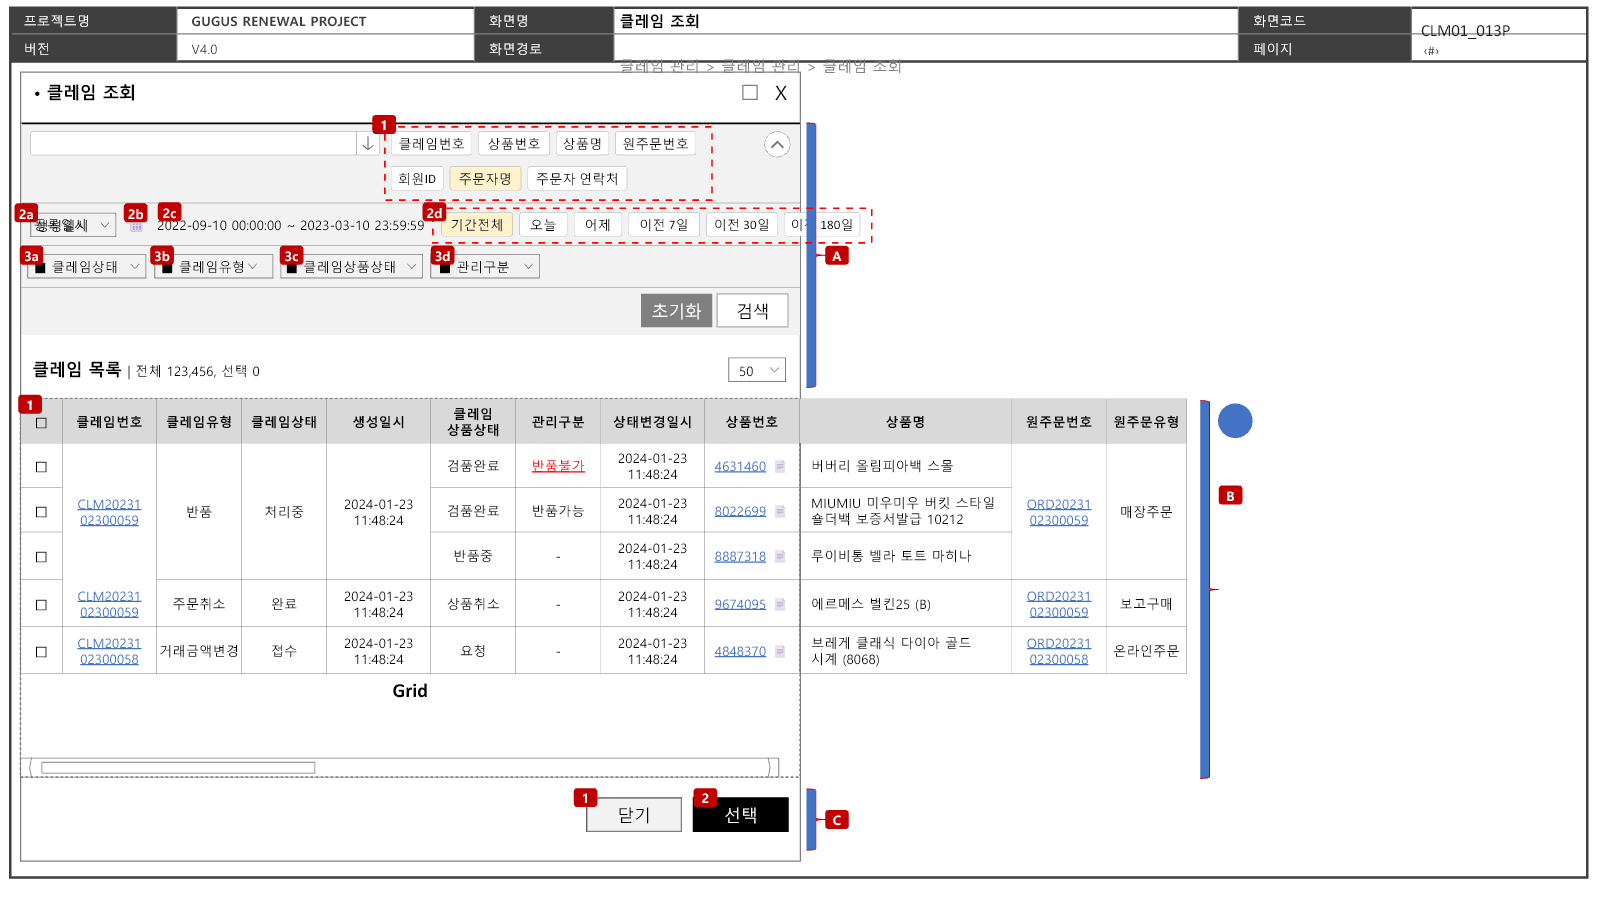Open claim link in the 반품 row
Viewport: 1600px width, 900px height.
pos(109,513)
